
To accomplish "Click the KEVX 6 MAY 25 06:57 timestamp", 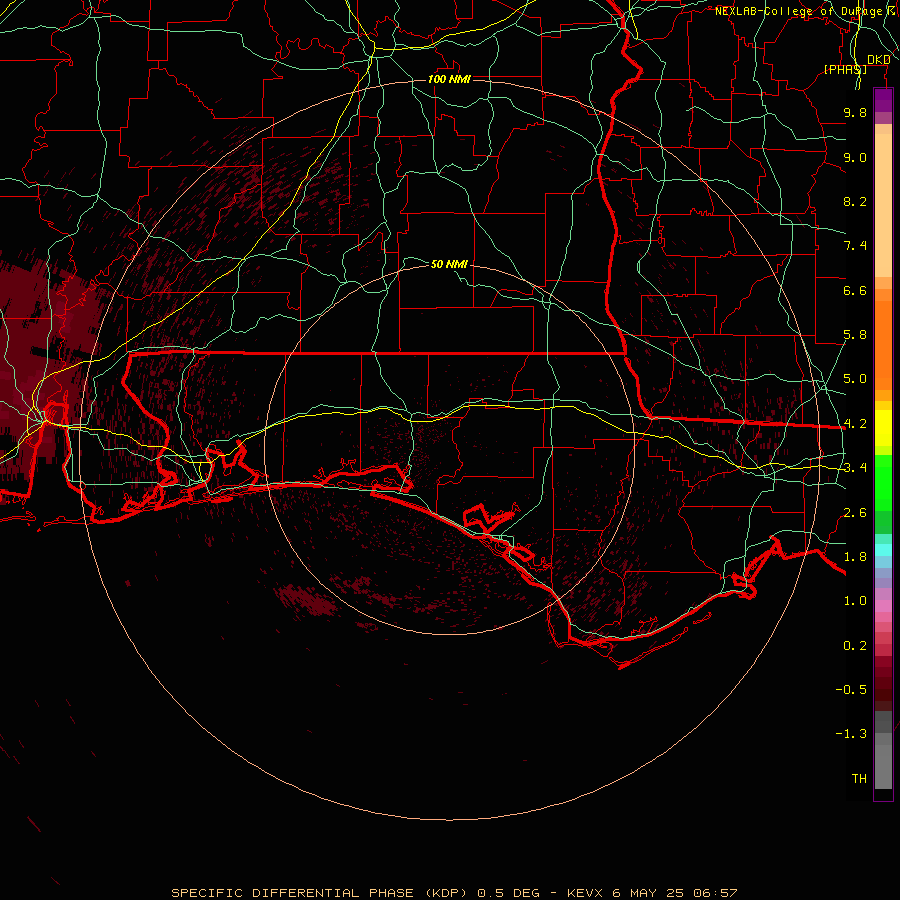I will point(652,893).
